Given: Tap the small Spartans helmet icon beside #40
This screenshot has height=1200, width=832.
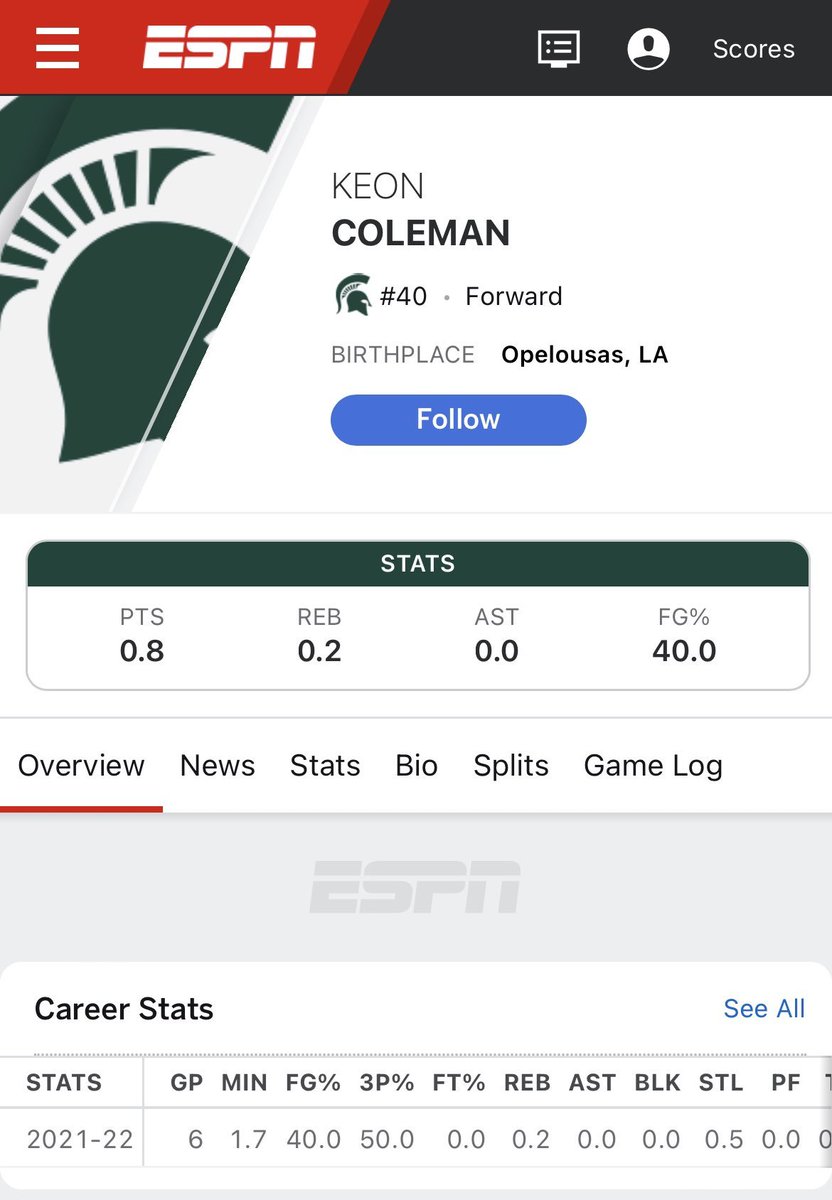Looking at the screenshot, I should point(352,296).
